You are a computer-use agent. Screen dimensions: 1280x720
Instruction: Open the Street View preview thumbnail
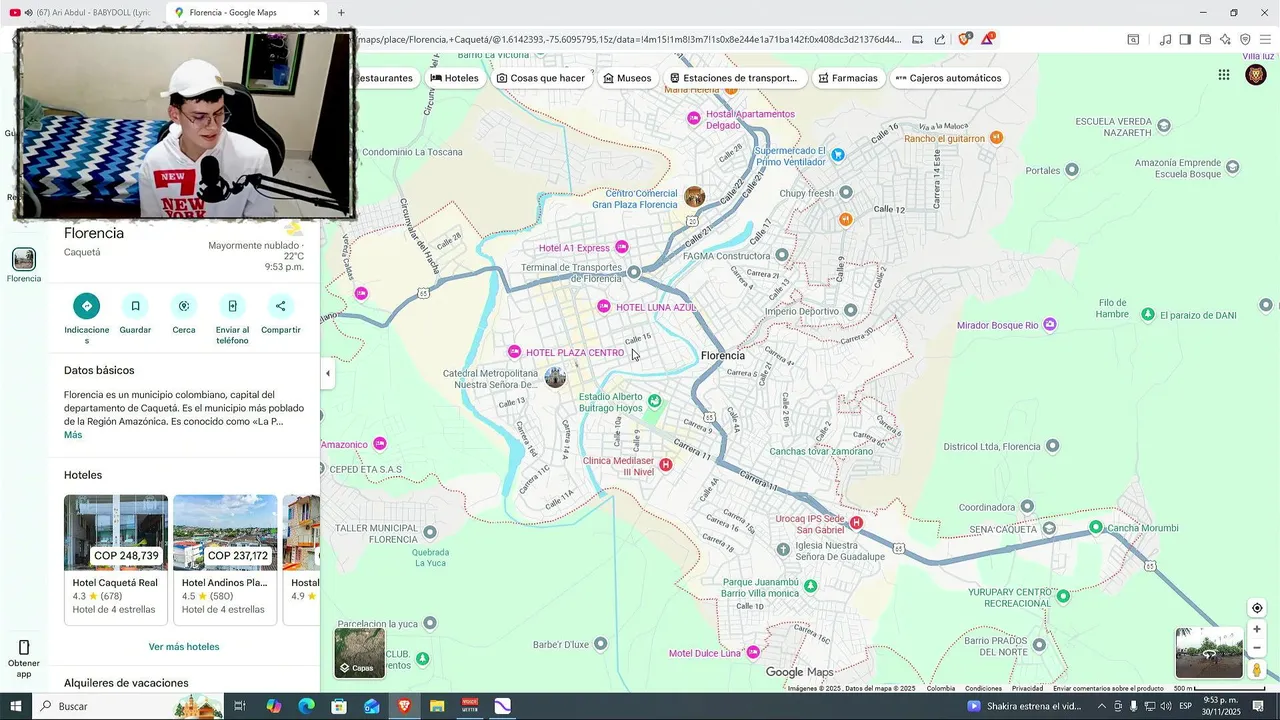click(1209, 653)
